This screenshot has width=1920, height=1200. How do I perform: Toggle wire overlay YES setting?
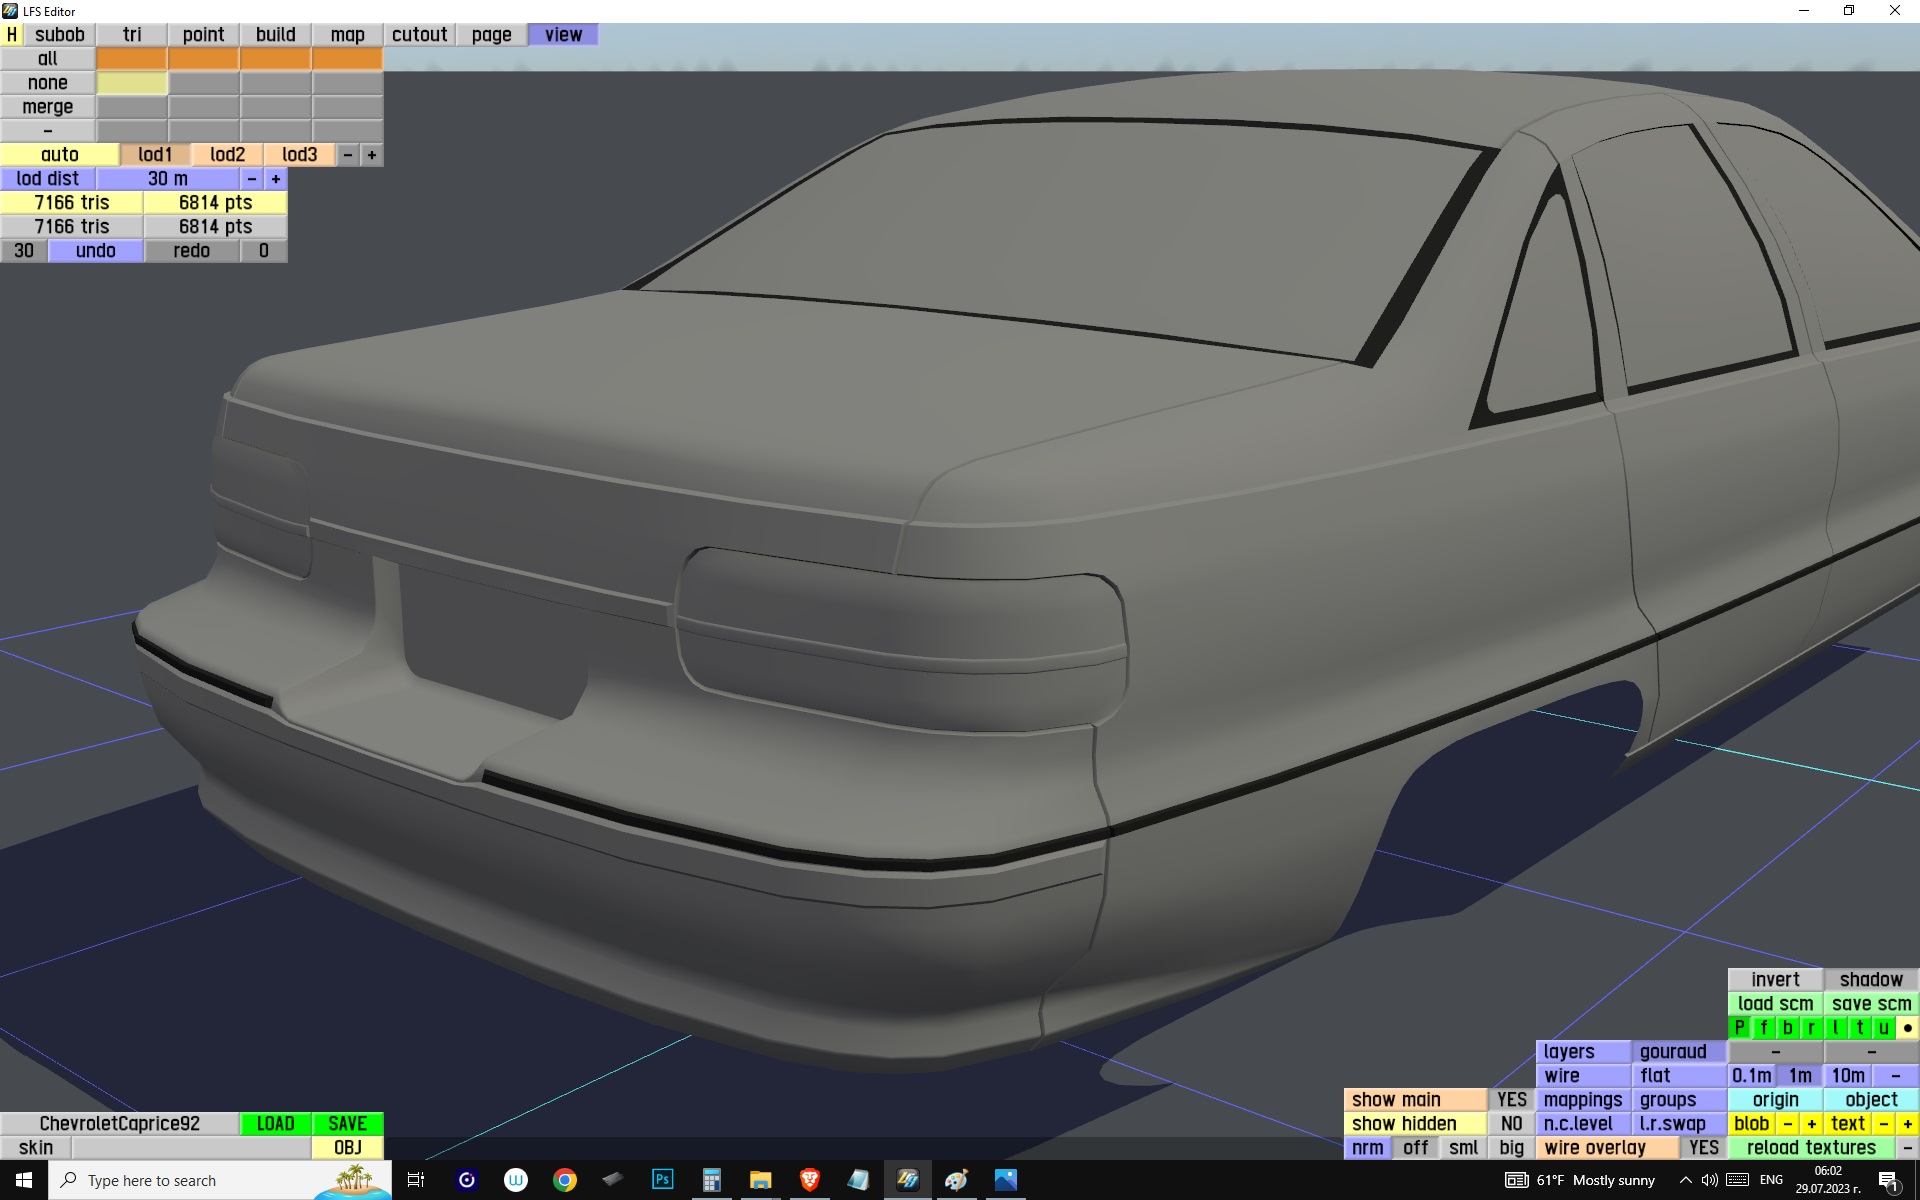pos(1703,1147)
